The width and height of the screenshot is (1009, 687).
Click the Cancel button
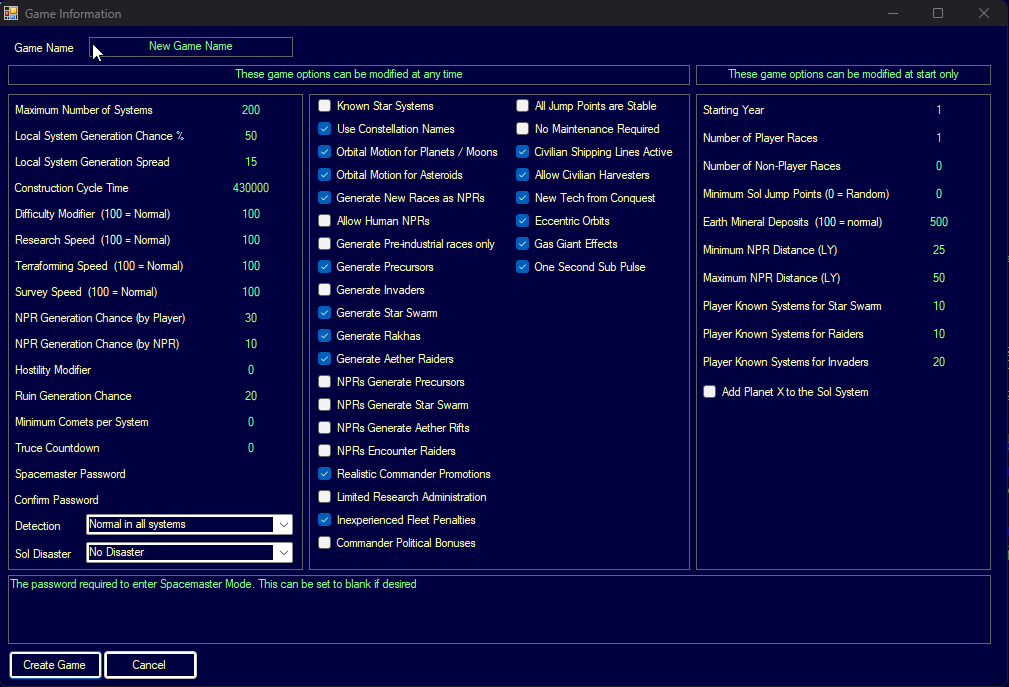(x=150, y=665)
